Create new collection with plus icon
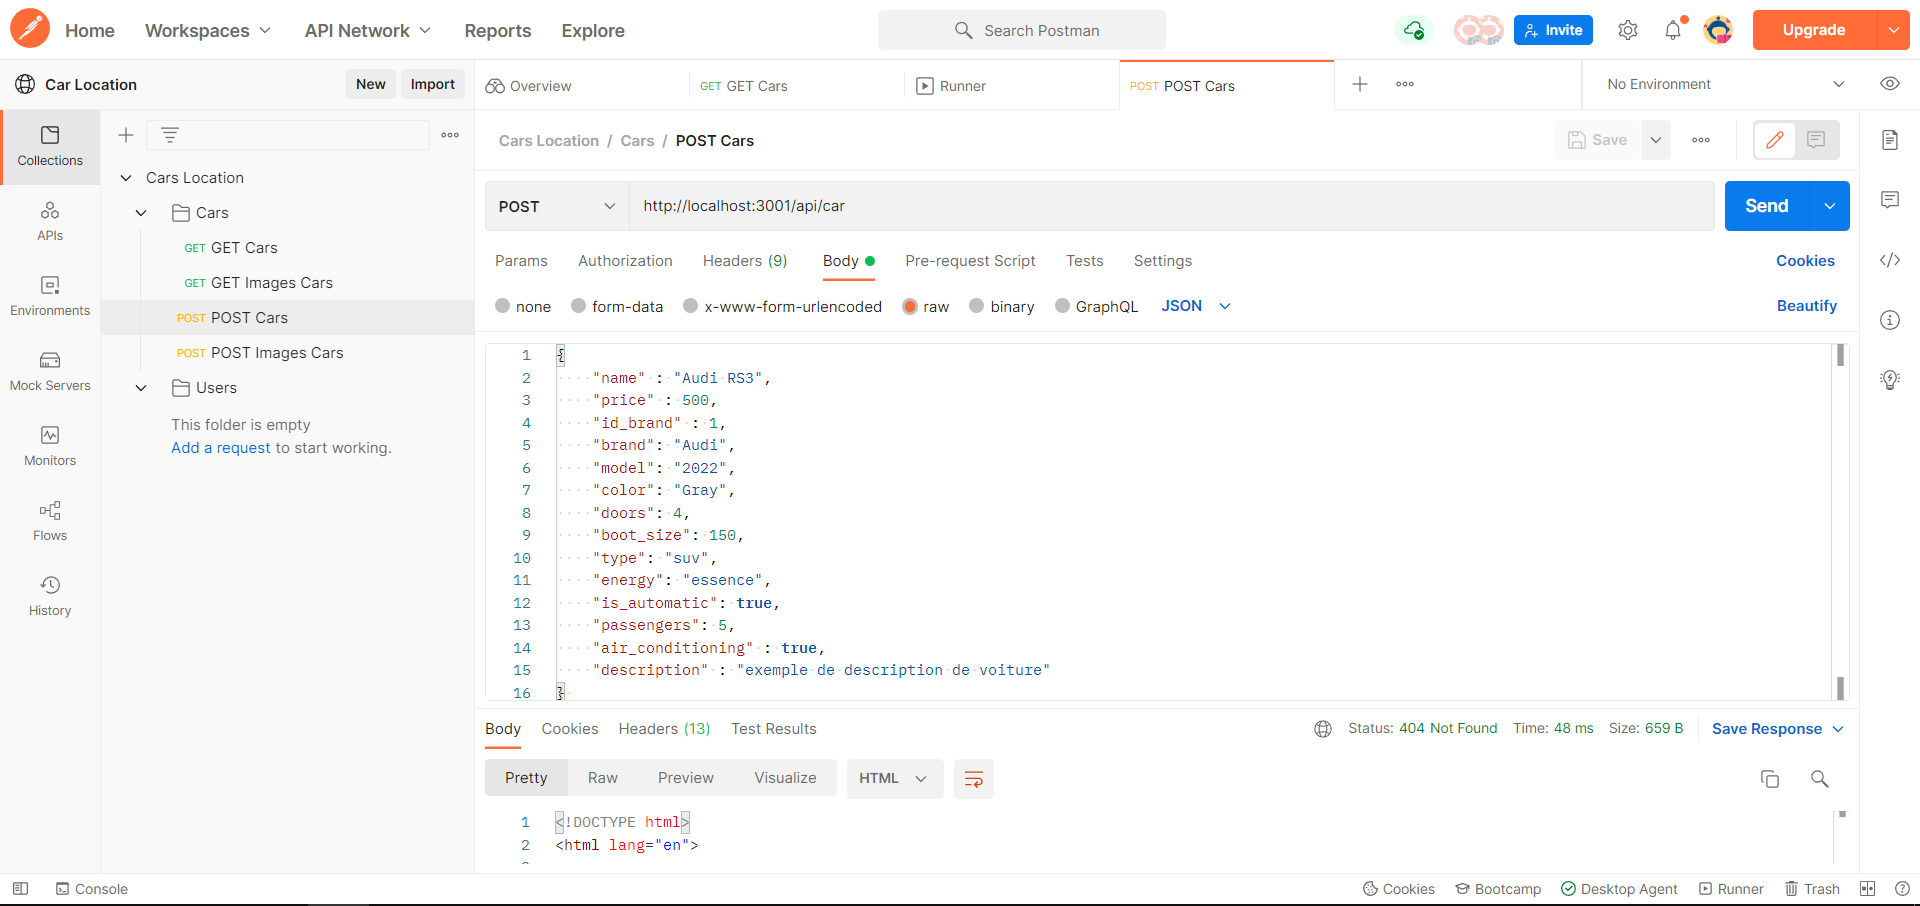This screenshot has height=906, width=1920. click(126, 135)
